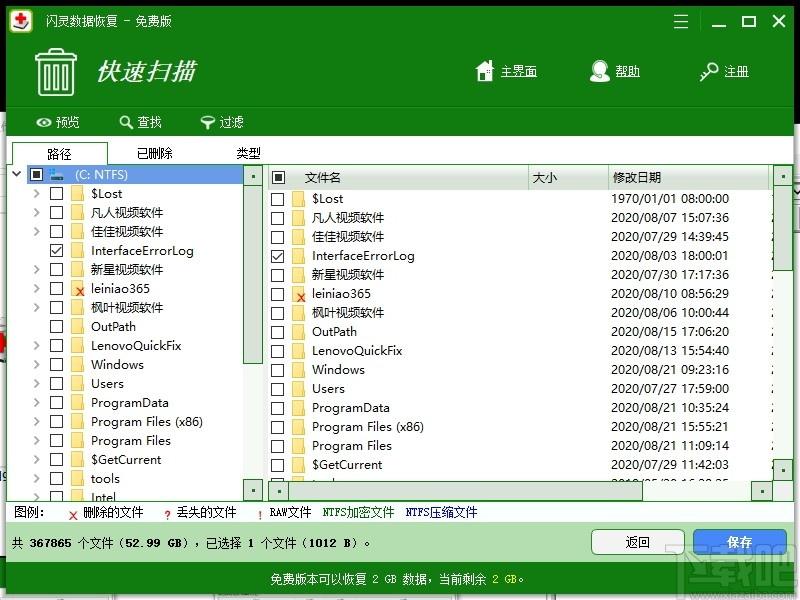This screenshot has height=600, width=800.
Task: Collapse the C: NTFS tree node
Action: point(17,174)
